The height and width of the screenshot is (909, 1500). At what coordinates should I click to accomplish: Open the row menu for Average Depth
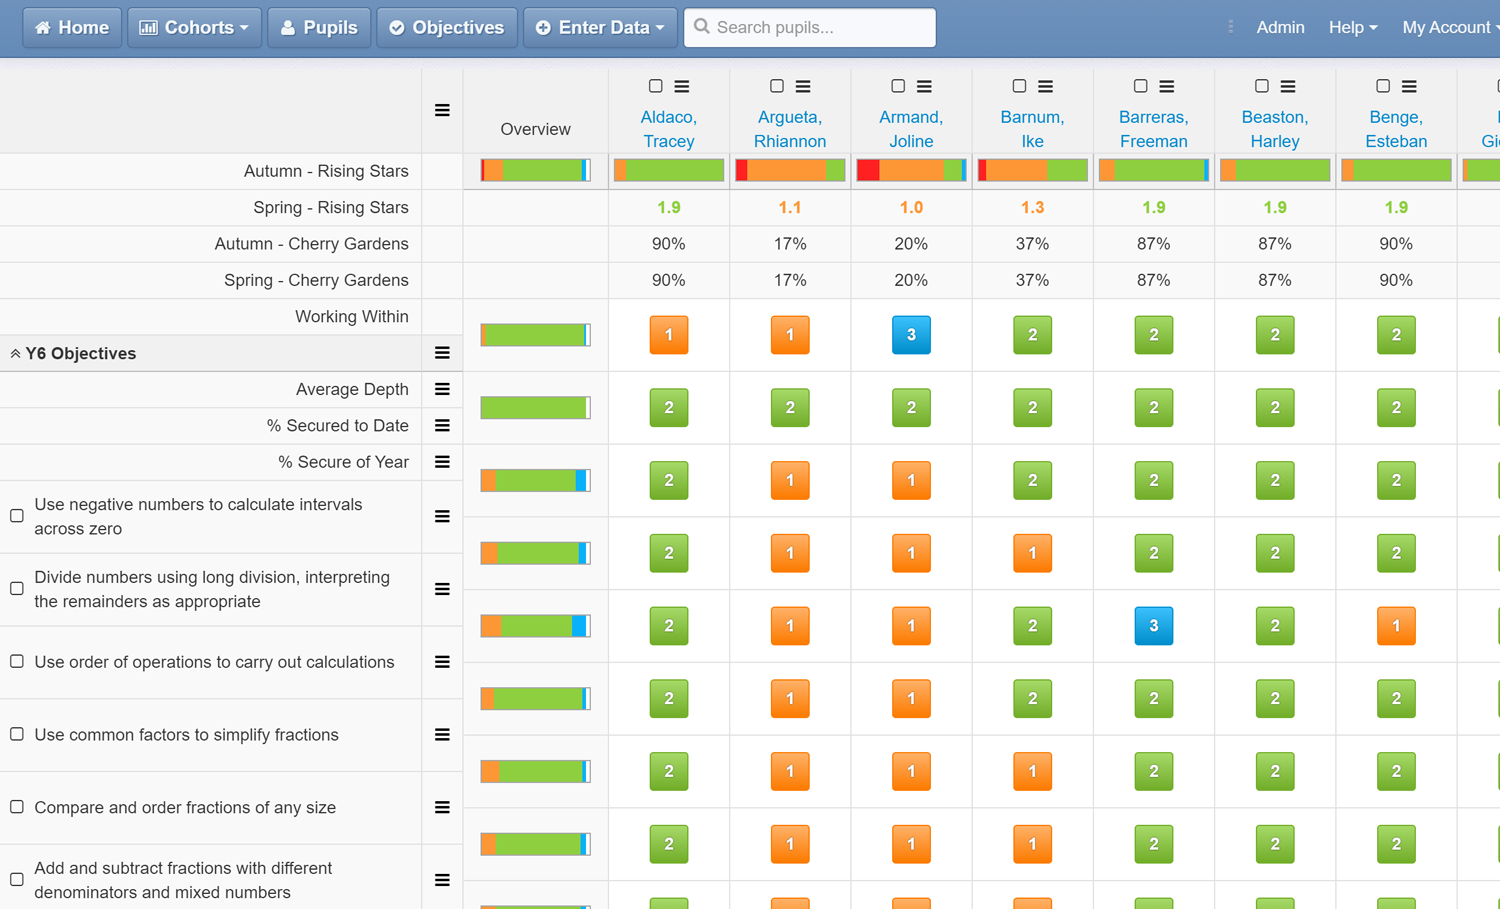[x=442, y=389]
